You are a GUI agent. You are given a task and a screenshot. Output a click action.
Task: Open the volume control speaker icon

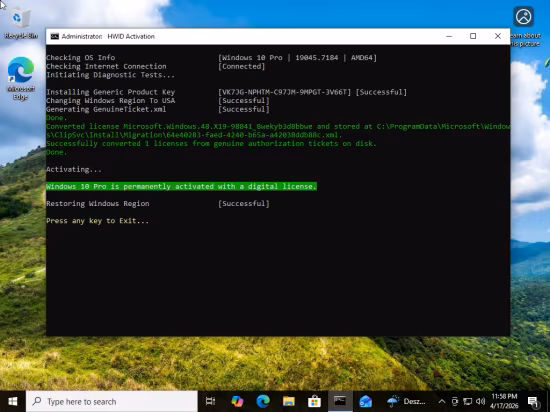481,401
